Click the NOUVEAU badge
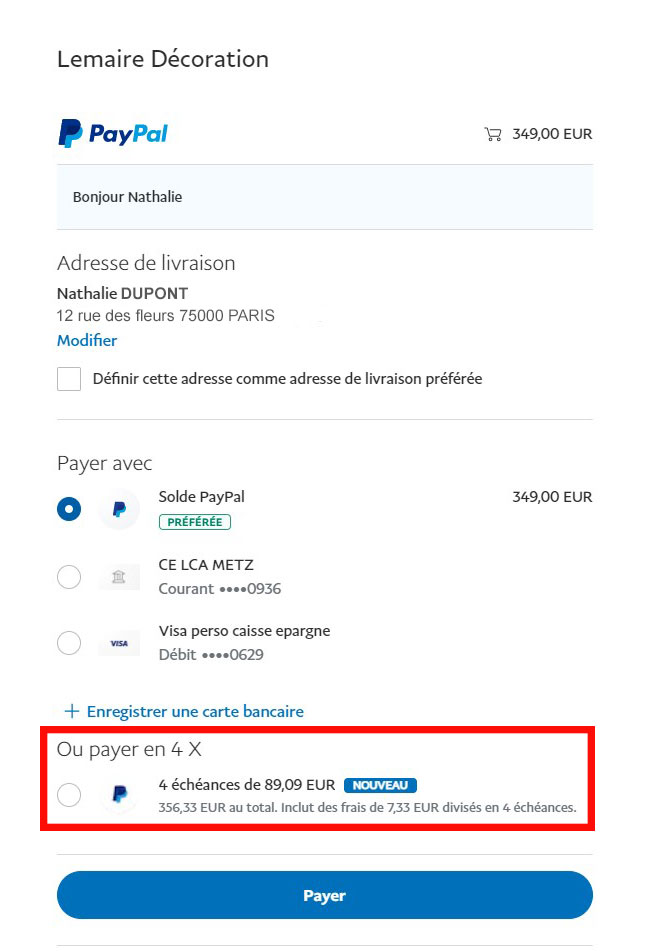 (380, 785)
